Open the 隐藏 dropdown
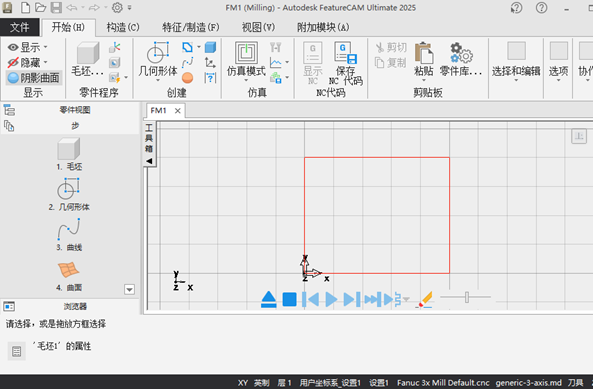The height and width of the screenshot is (389, 593). click(28, 62)
